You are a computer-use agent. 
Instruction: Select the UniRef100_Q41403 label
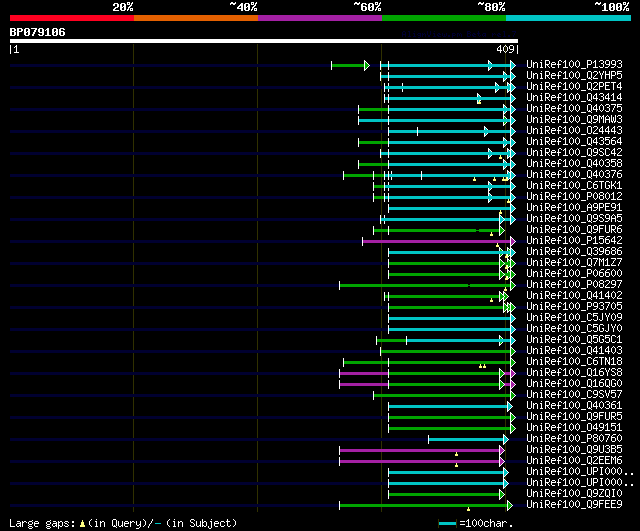tap(574, 351)
